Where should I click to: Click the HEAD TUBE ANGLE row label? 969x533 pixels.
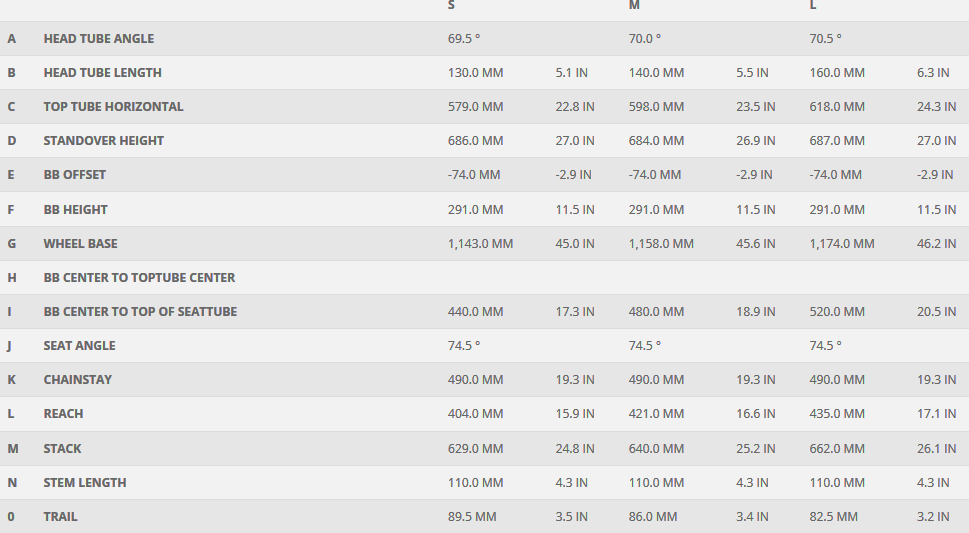(98, 38)
